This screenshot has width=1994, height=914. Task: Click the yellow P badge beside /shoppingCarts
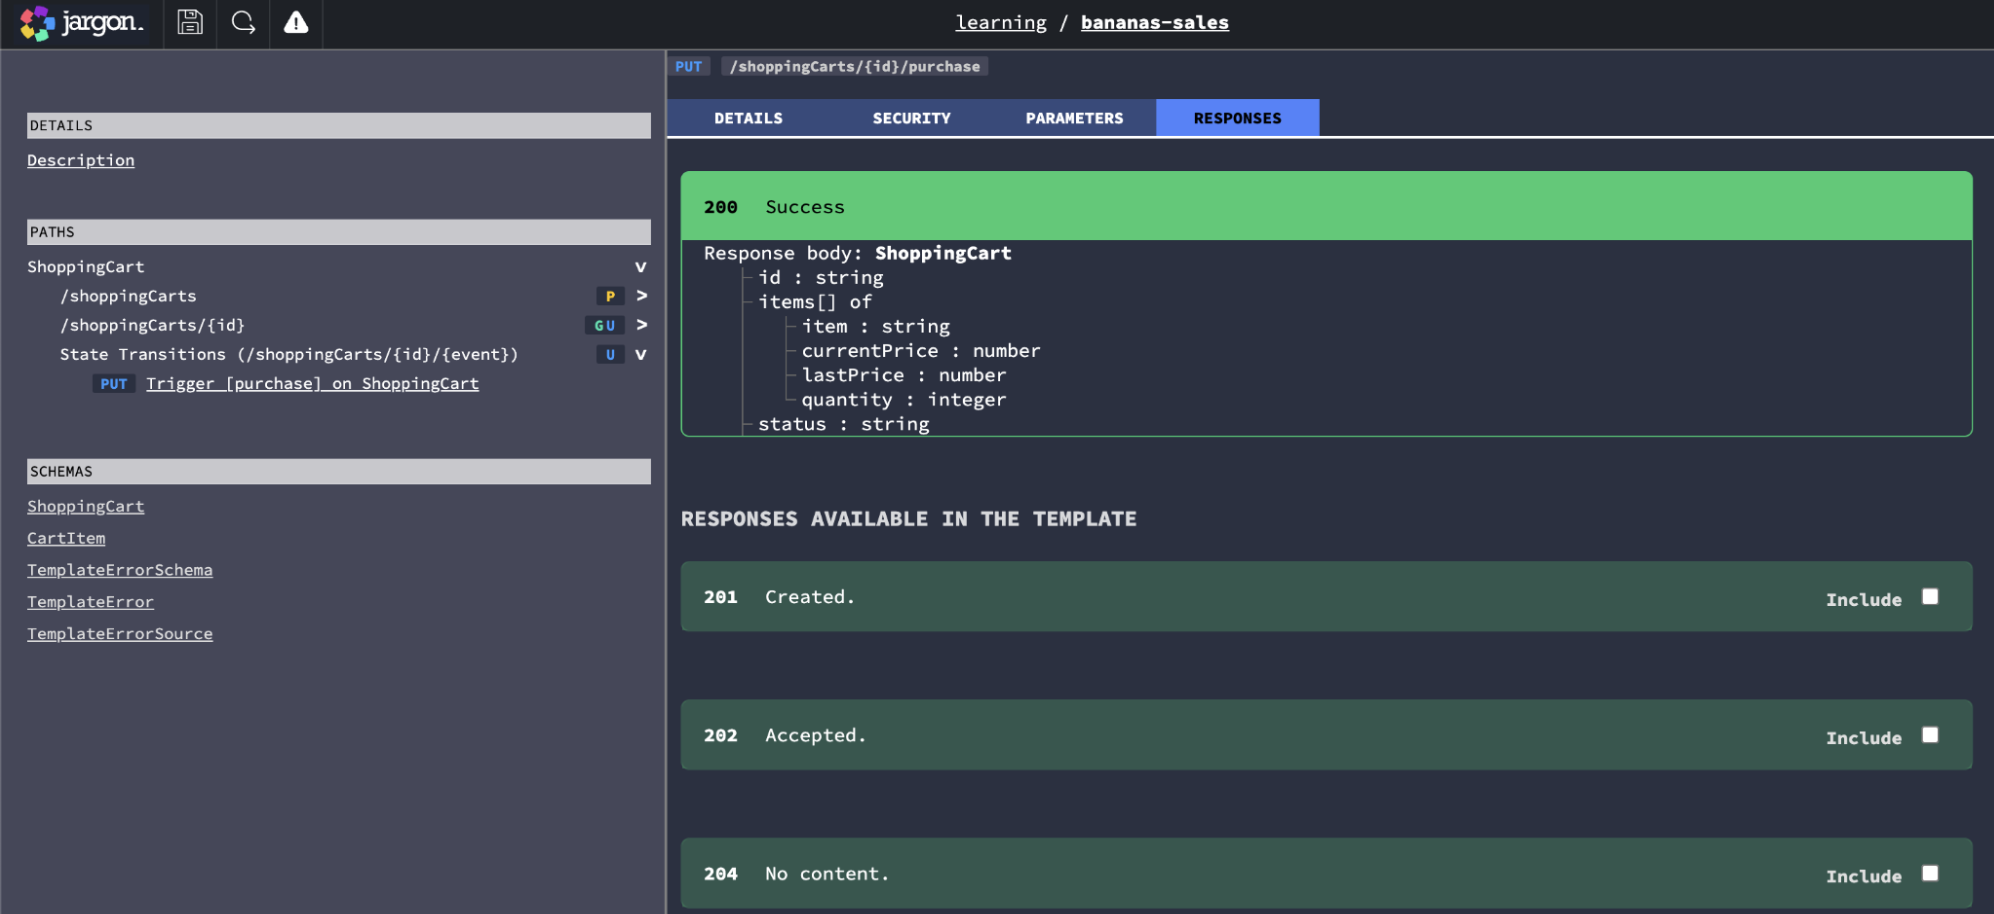tap(610, 296)
